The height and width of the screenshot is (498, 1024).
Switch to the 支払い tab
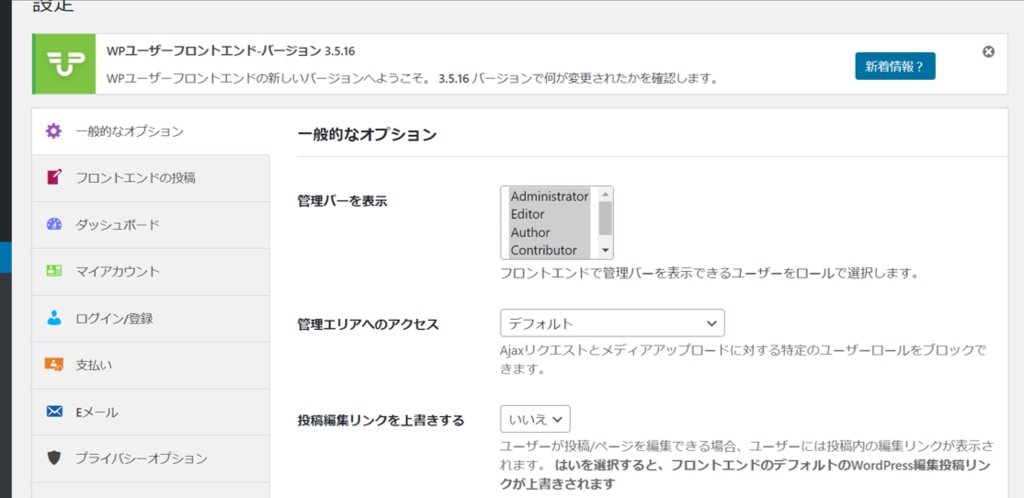(x=151, y=366)
